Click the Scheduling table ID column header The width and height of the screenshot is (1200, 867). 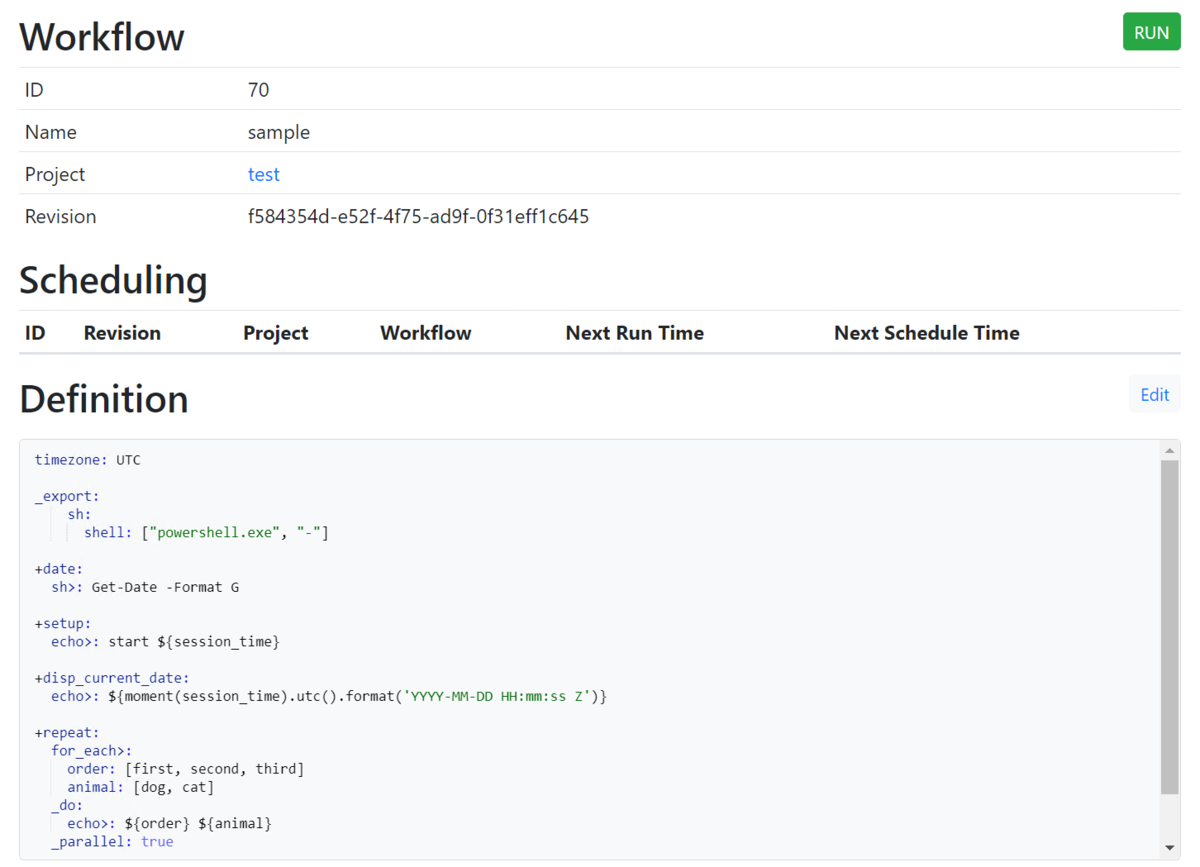(35, 333)
